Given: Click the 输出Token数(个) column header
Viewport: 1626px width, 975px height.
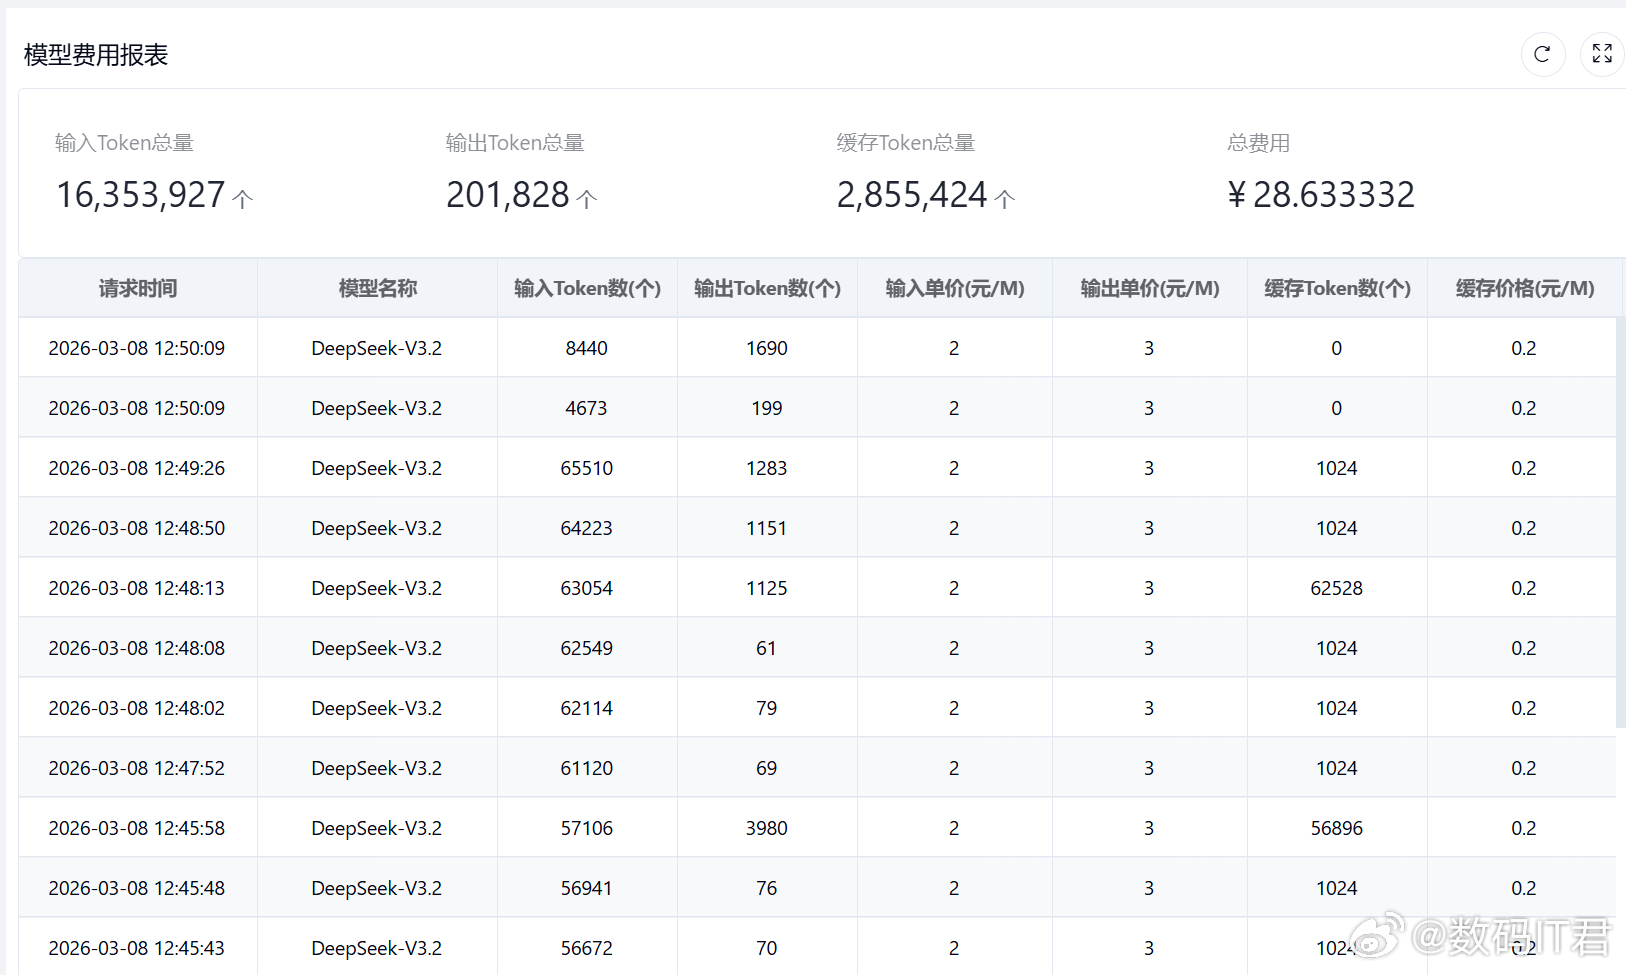Looking at the screenshot, I should [767, 289].
